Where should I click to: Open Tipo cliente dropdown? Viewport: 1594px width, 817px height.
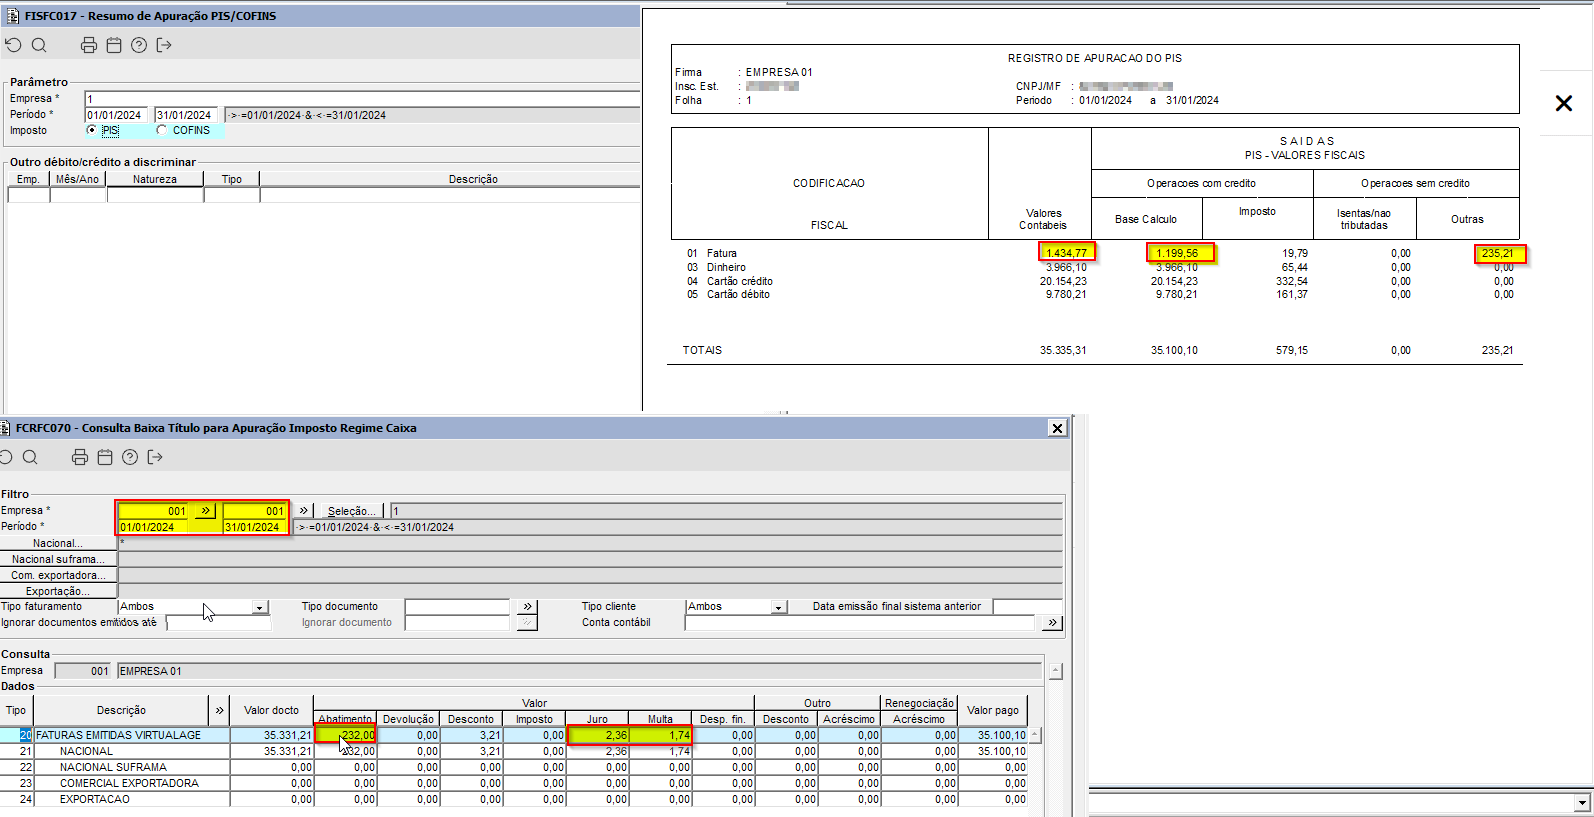tap(778, 607)
